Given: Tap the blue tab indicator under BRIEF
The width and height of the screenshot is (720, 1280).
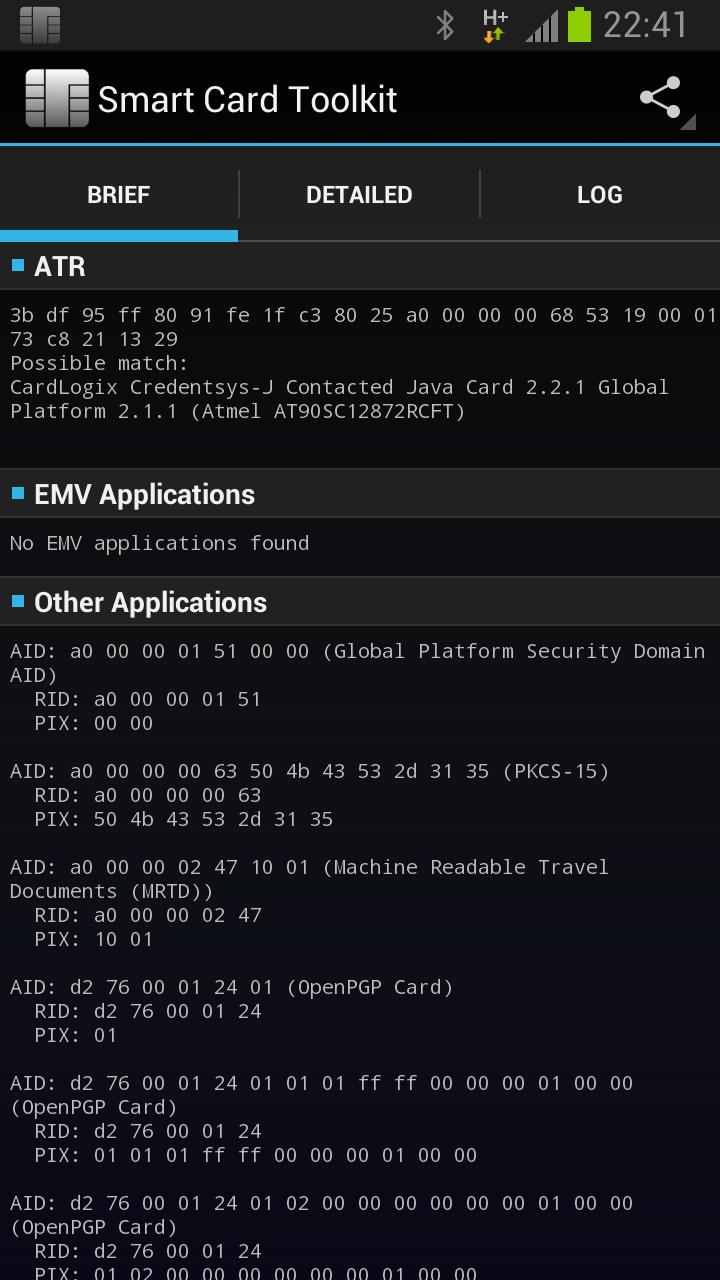Looking at the screenshot, I should pyautogui.click(x=118, y=233).
